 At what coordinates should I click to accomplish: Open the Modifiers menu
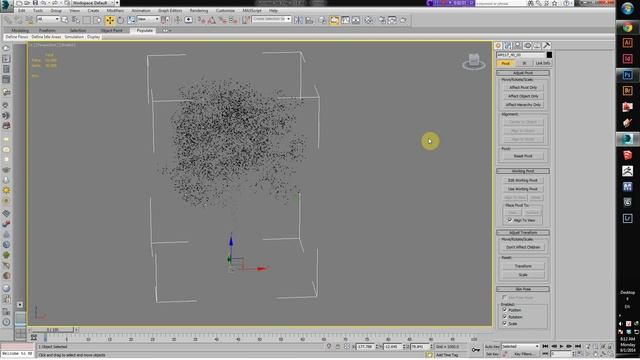115,11
